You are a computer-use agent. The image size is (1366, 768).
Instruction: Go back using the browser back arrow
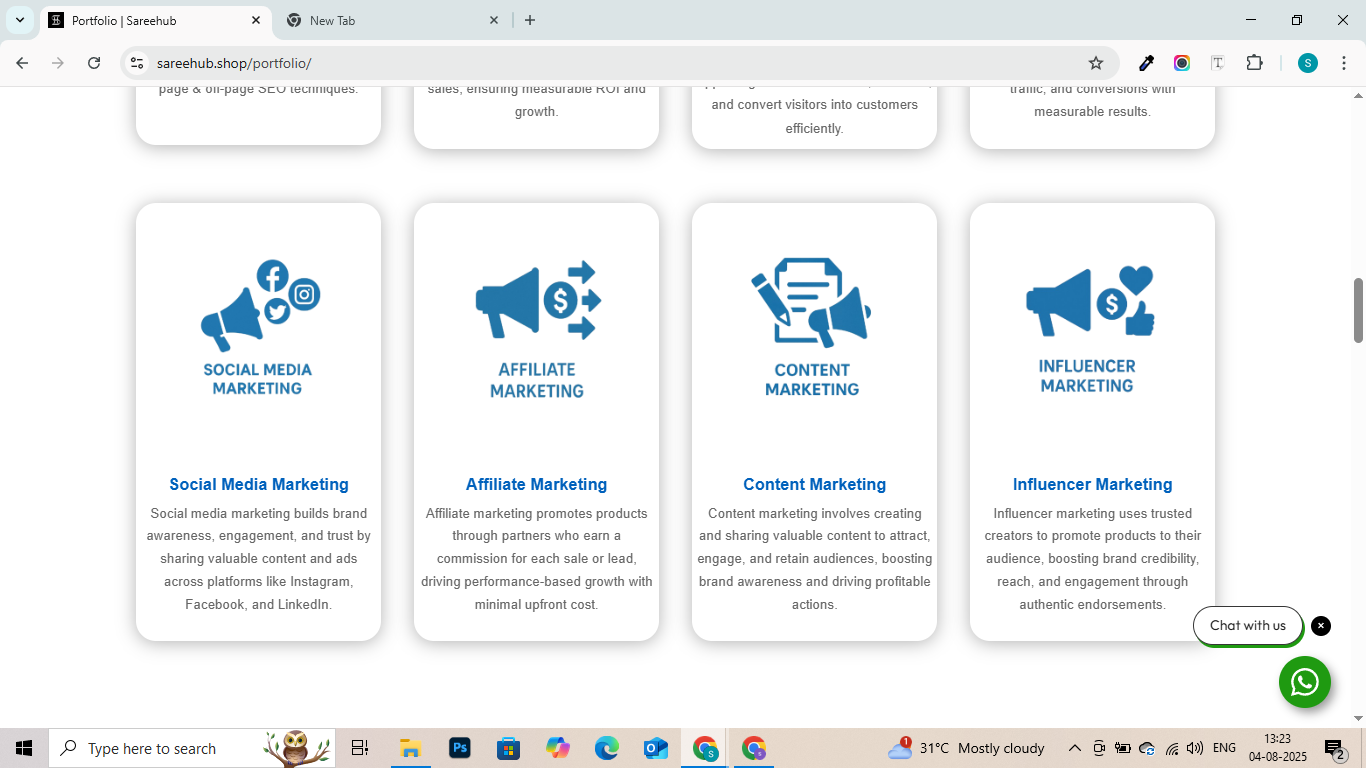coord(22,63)
